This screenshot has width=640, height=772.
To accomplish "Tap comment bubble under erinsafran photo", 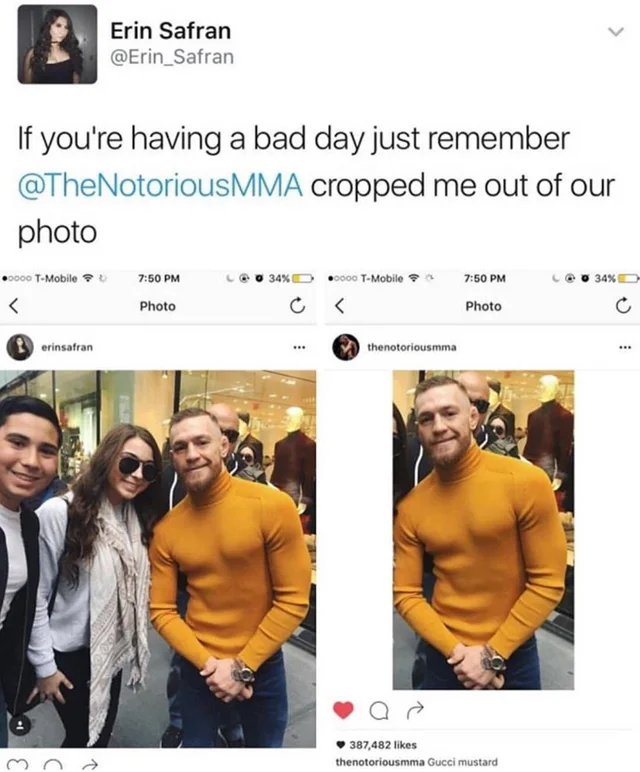I will pos(53,765).
